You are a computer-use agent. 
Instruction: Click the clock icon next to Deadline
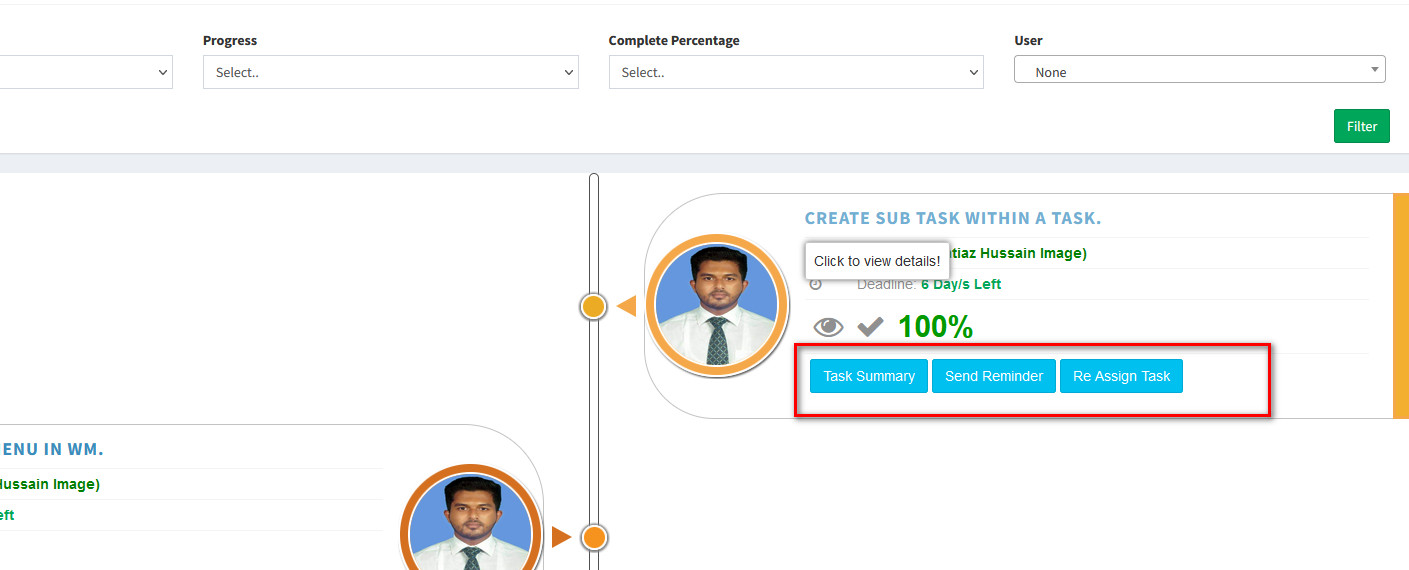pyautogui.click(x=815, y=285)
